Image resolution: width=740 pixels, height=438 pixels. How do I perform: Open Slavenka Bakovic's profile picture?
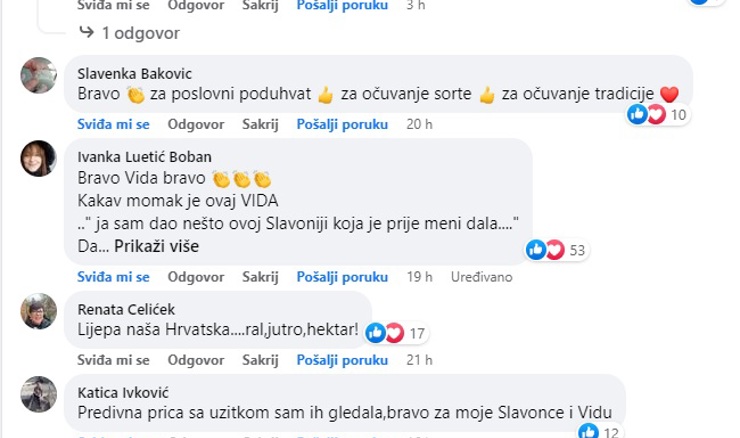click(38, 76)
